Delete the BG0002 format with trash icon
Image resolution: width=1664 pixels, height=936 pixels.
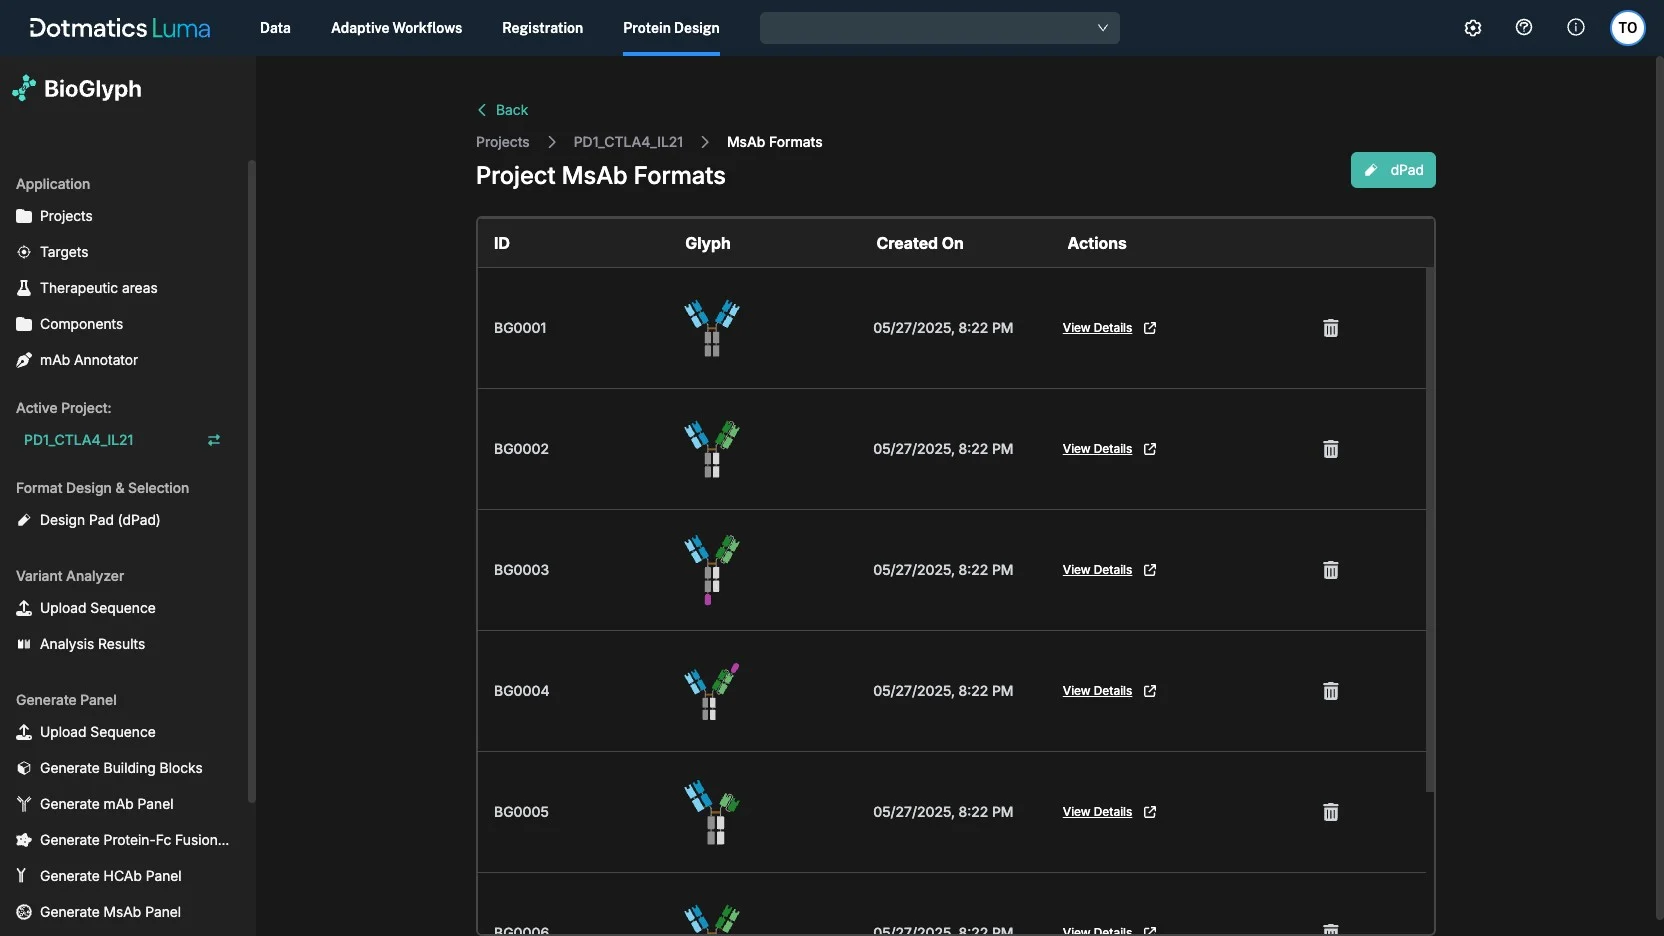(x=1331, y=449)
